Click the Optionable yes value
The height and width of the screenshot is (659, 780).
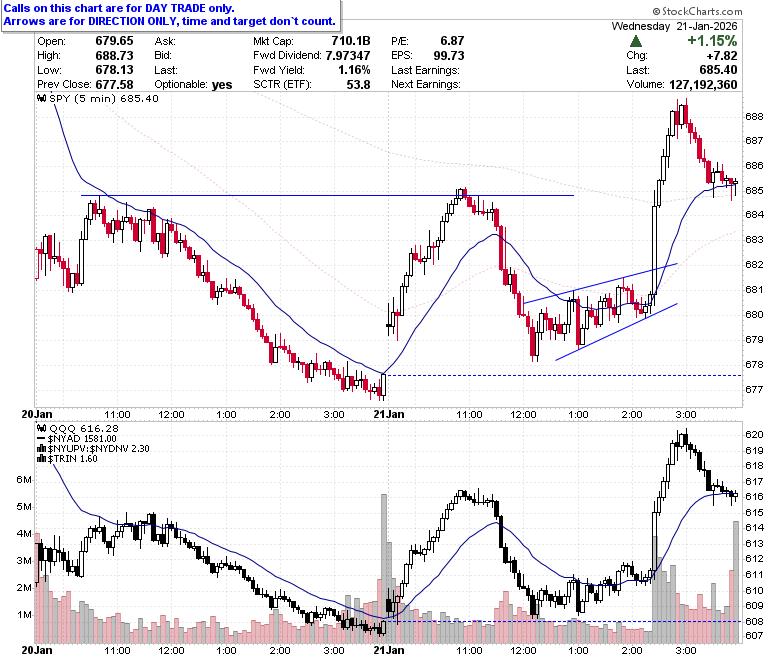pyautogui.click(x=222, y=85)
